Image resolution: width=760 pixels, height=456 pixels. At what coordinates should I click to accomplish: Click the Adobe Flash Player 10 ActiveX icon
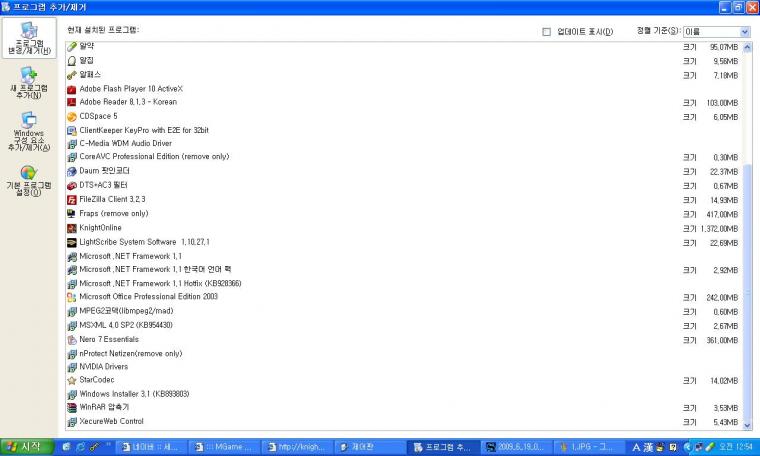[72, 89]
